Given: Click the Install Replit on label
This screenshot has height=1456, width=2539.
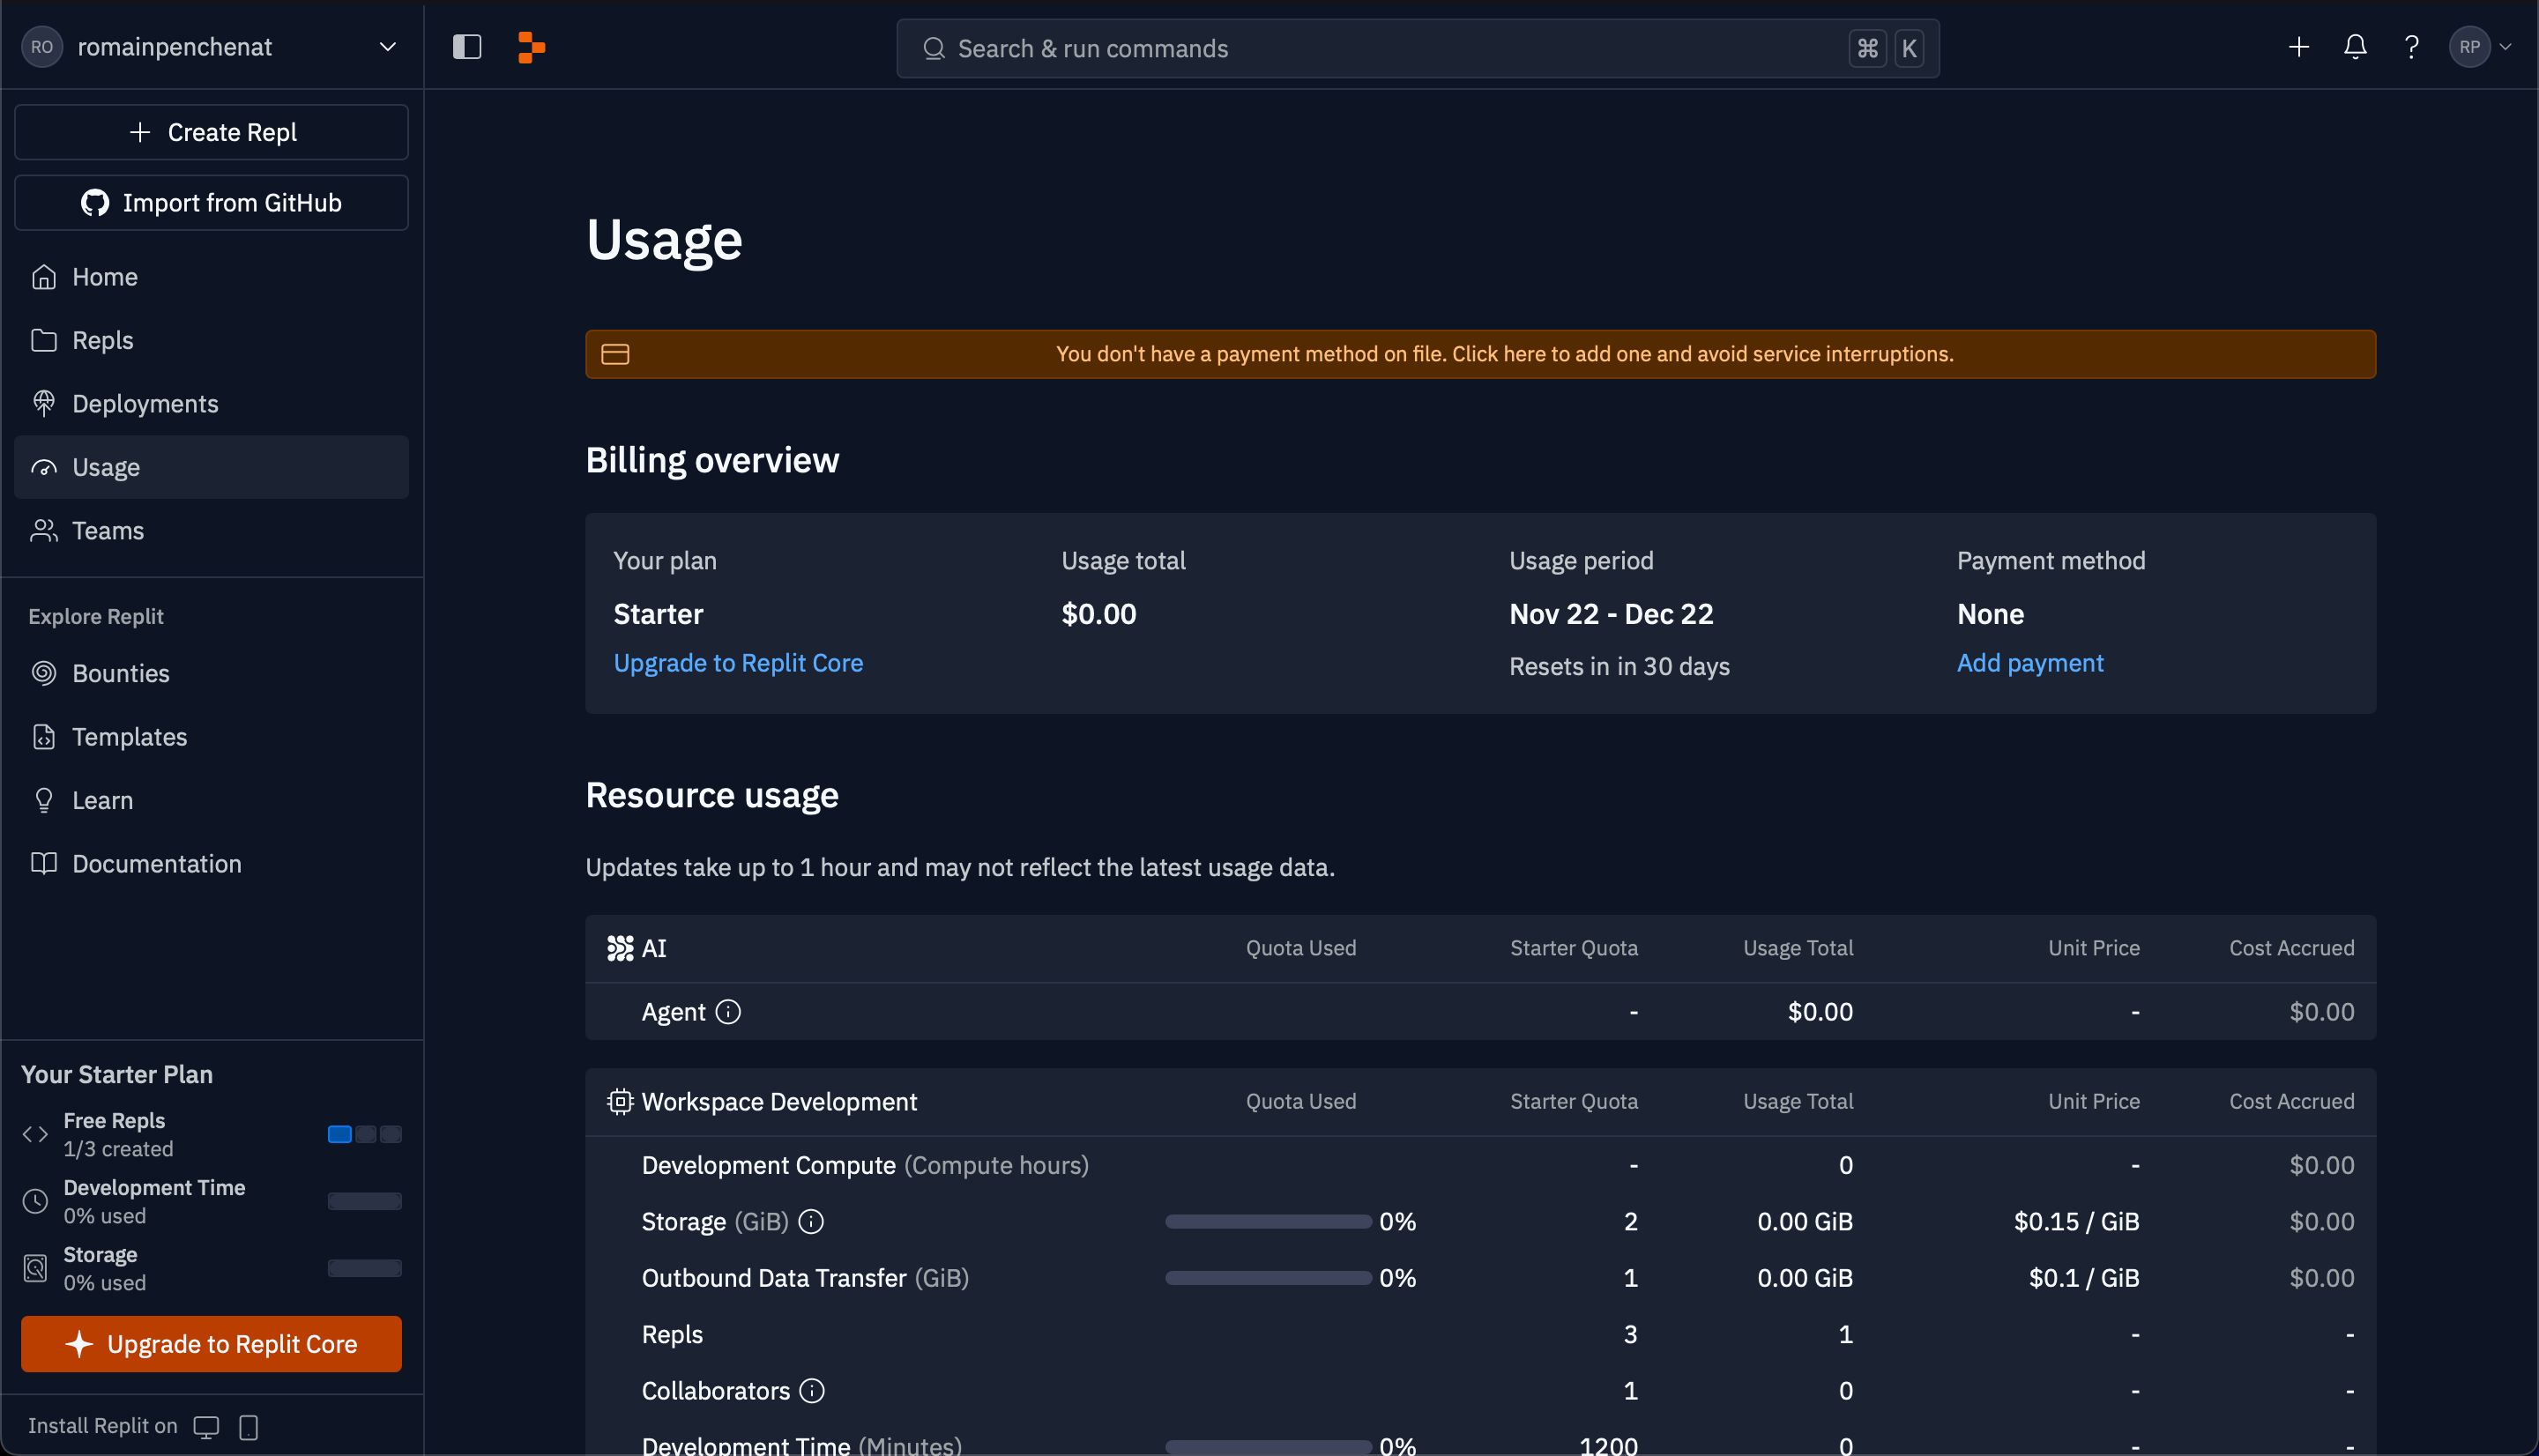Looking at the screenshot, I should pos(102,1426).
